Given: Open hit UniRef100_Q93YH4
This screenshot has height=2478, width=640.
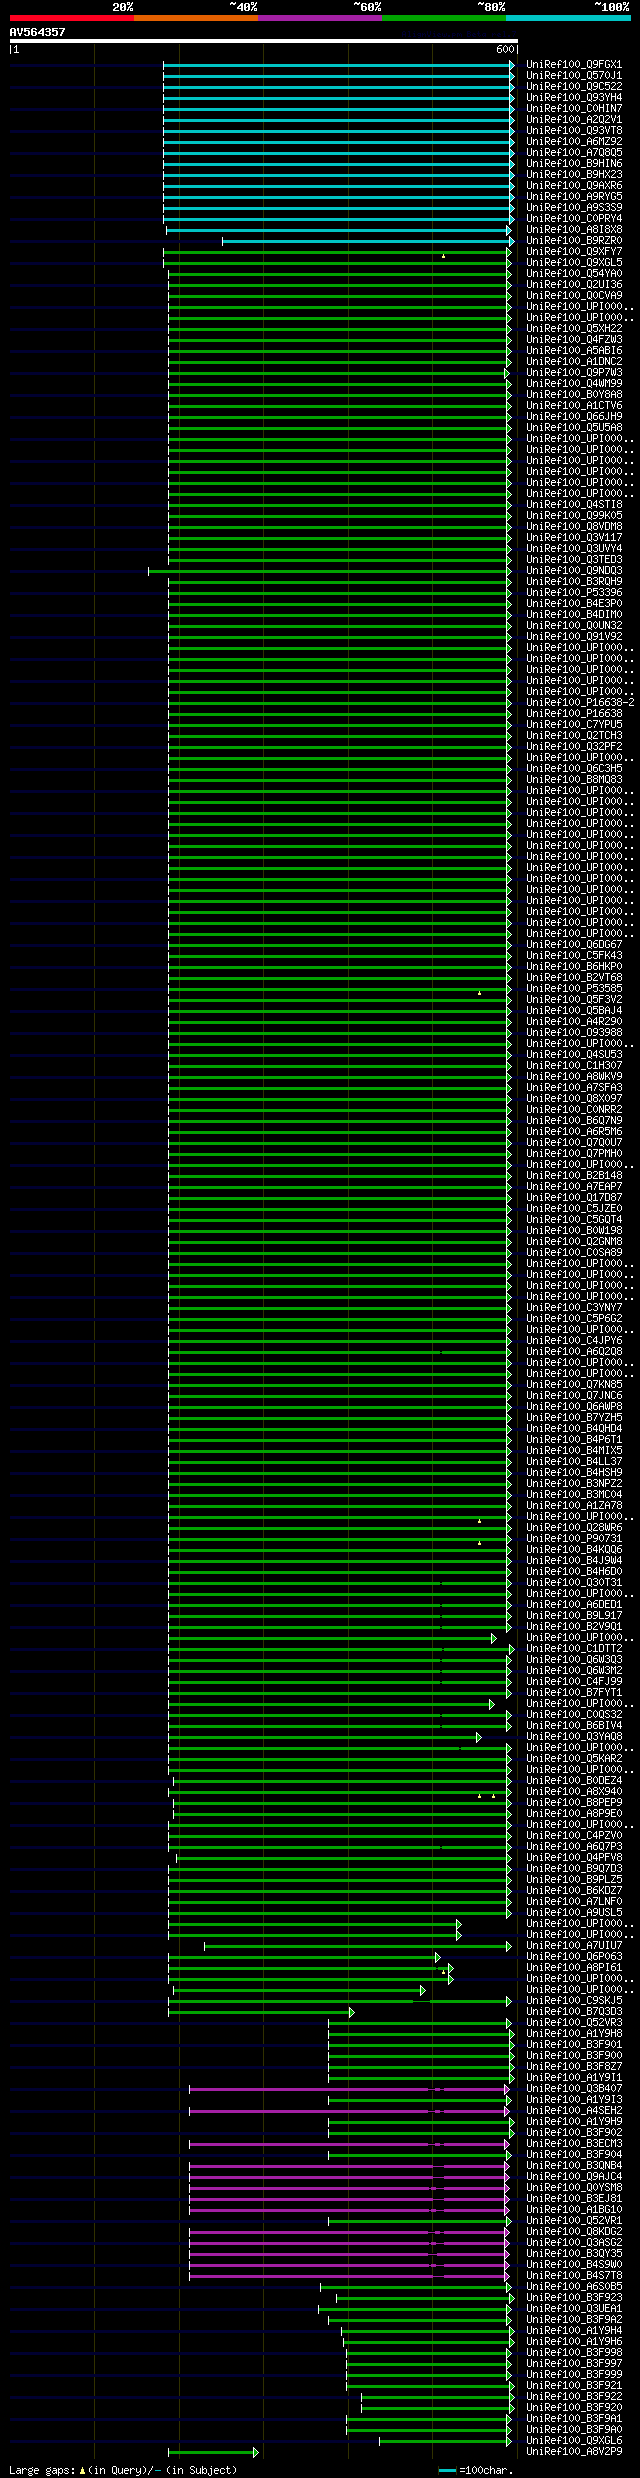Looking at the screenshot, I should click(x=574, y=98).
